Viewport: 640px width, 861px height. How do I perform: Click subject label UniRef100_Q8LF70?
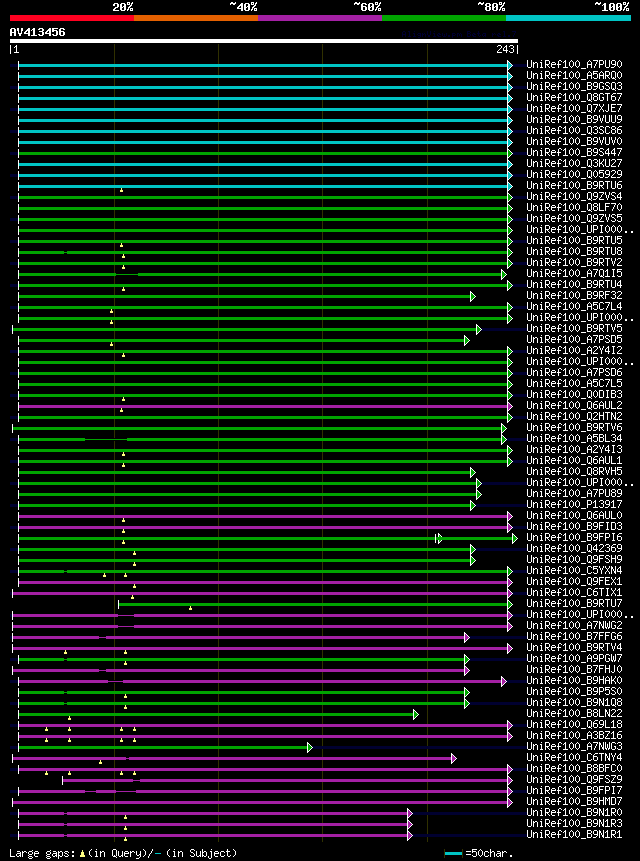point(574,207)
